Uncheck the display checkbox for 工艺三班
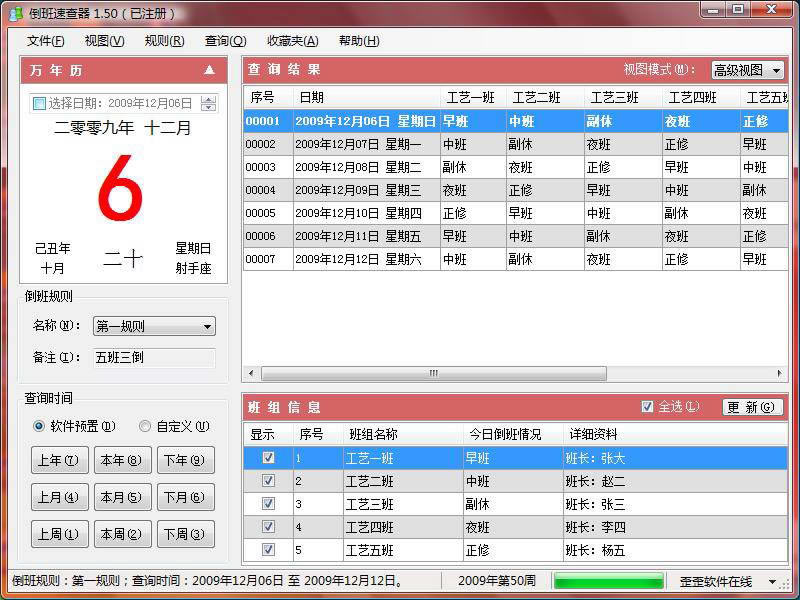 266,504
